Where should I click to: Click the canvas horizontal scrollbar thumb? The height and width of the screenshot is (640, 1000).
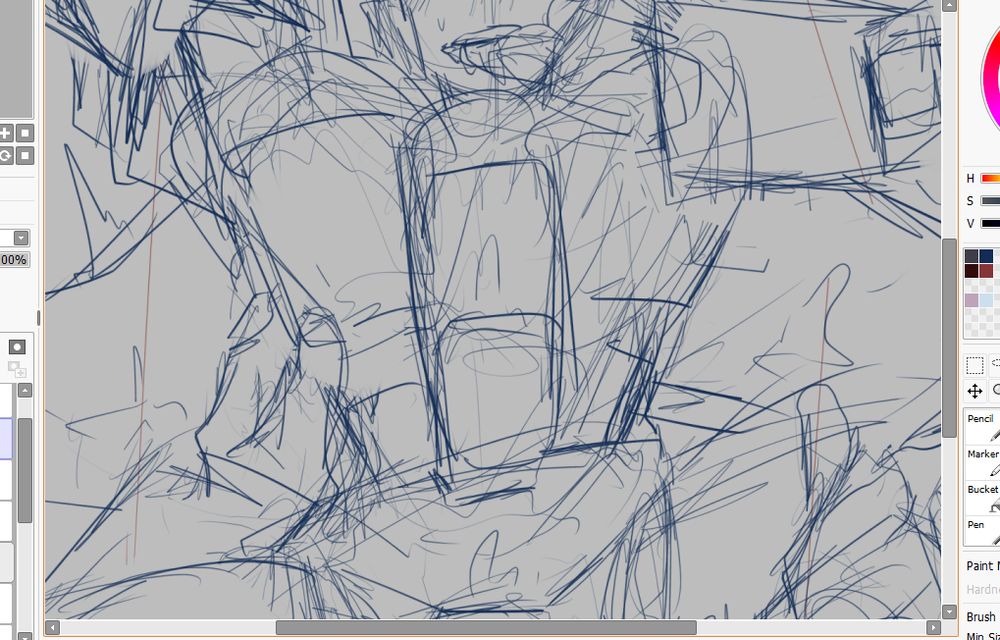tap(486, 628)
